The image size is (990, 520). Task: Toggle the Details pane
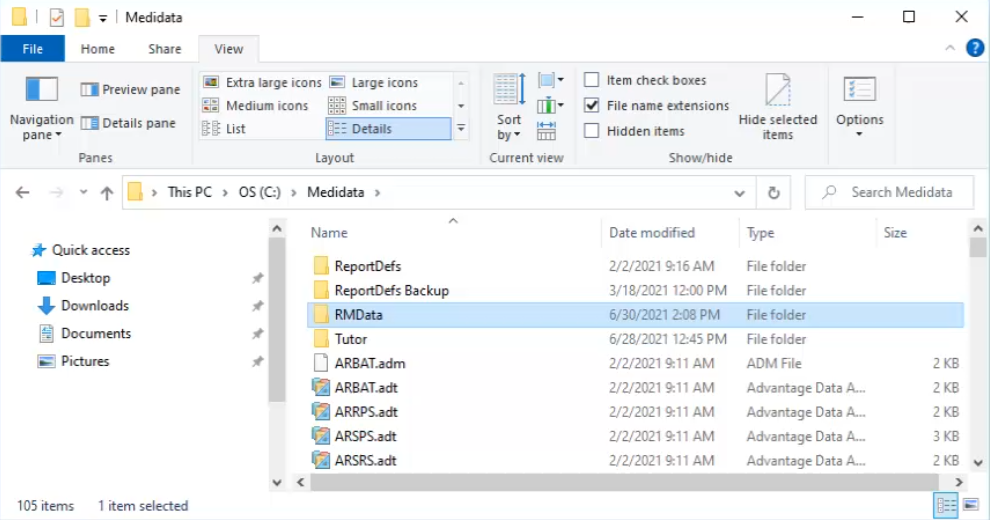128,123
